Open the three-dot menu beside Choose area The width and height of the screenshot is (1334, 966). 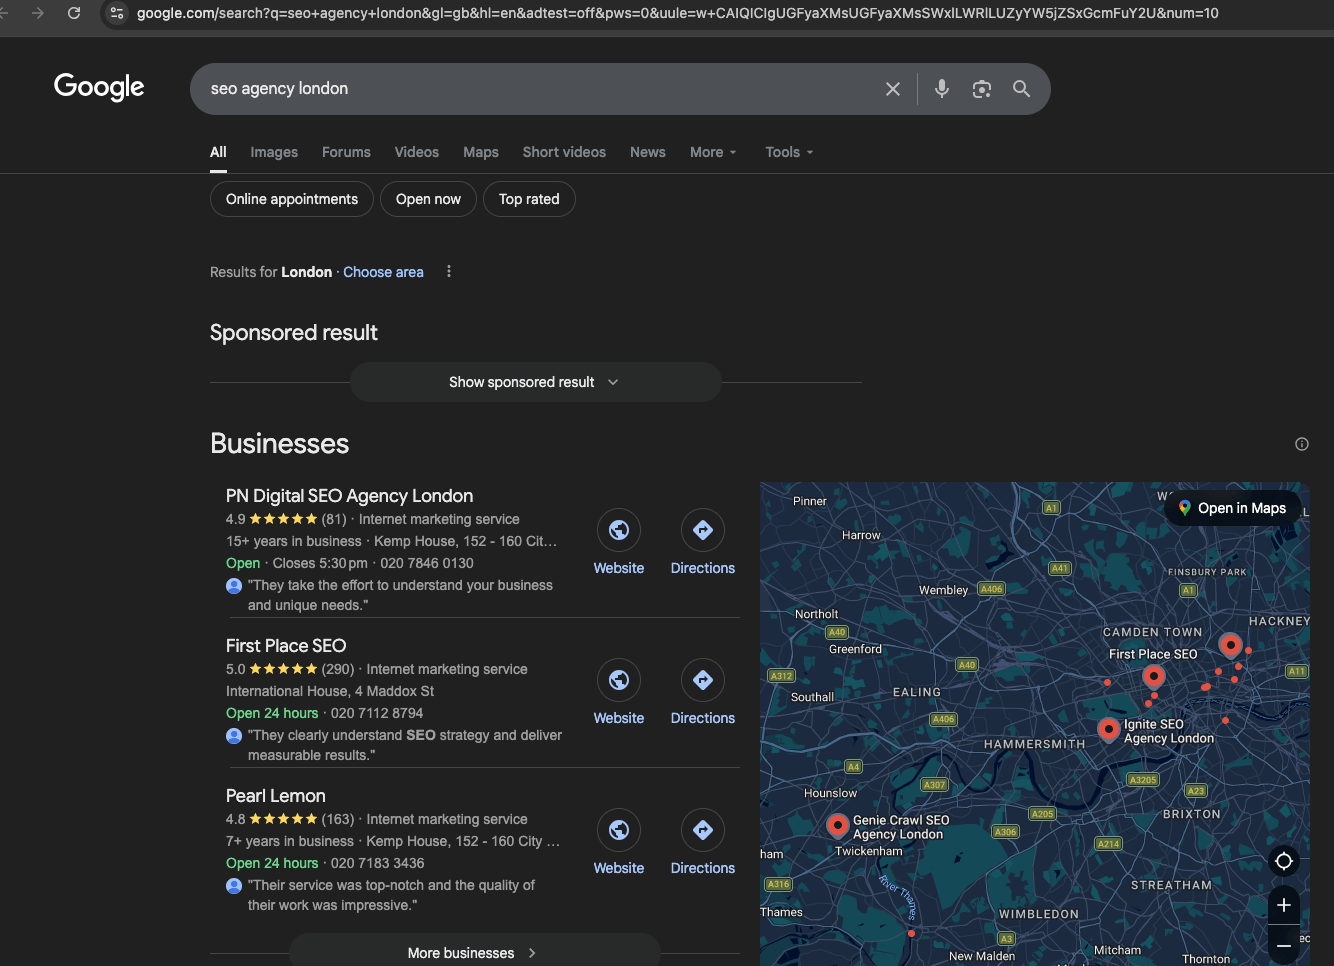coord(449,272)
